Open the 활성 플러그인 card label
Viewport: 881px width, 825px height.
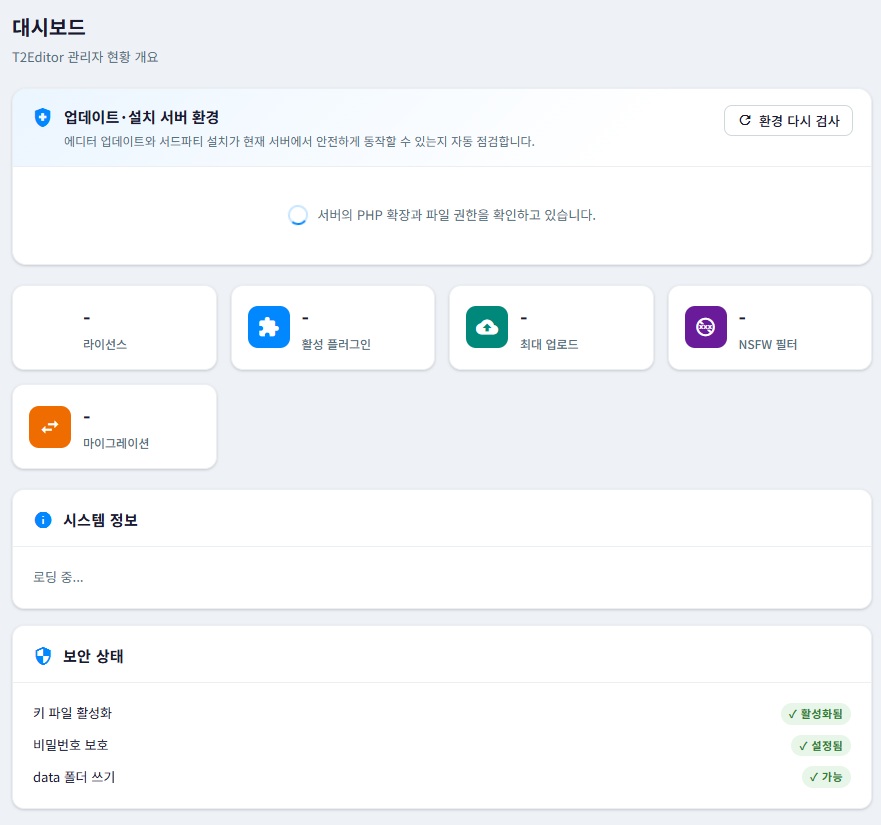[336, 344]
